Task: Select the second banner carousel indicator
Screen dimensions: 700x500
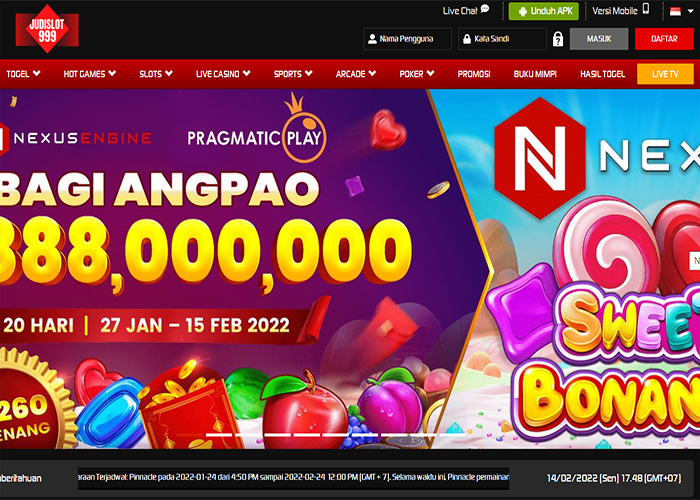Action: click(219, 434)
